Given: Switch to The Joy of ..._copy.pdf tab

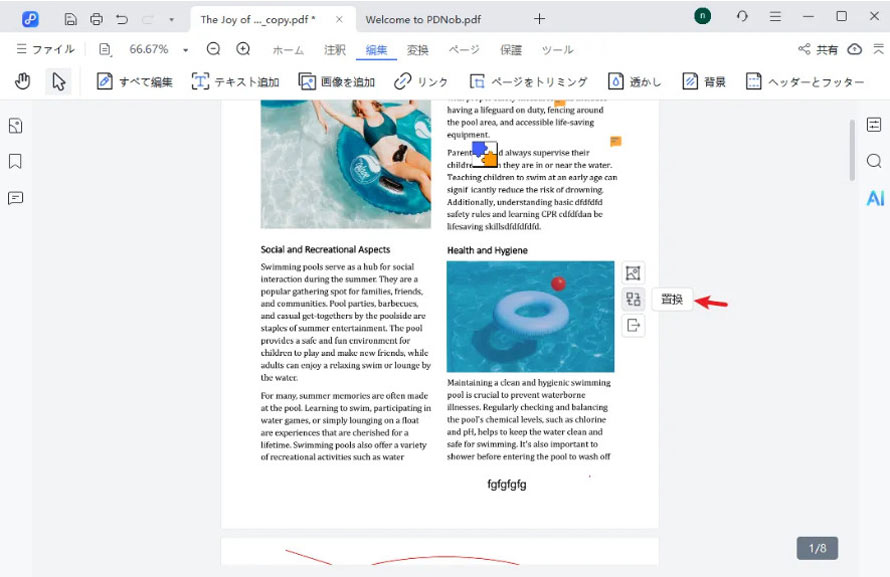Looking at the screenshot, I should click(x=258, y=19).
